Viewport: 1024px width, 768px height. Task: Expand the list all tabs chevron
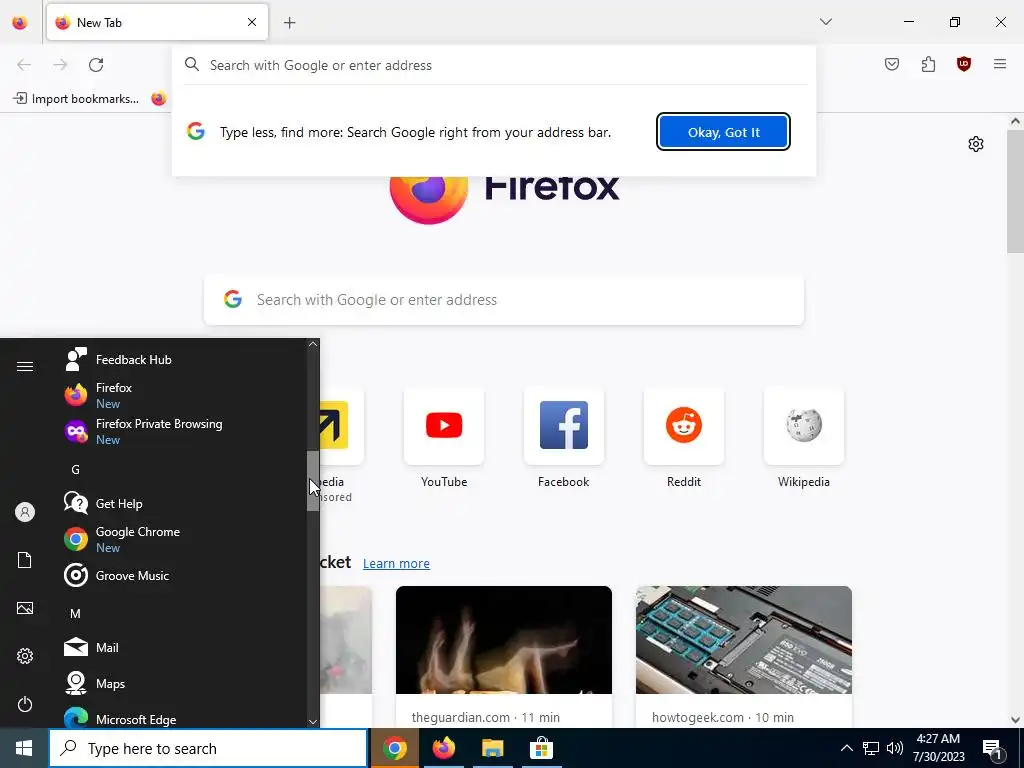click(826, 22)
